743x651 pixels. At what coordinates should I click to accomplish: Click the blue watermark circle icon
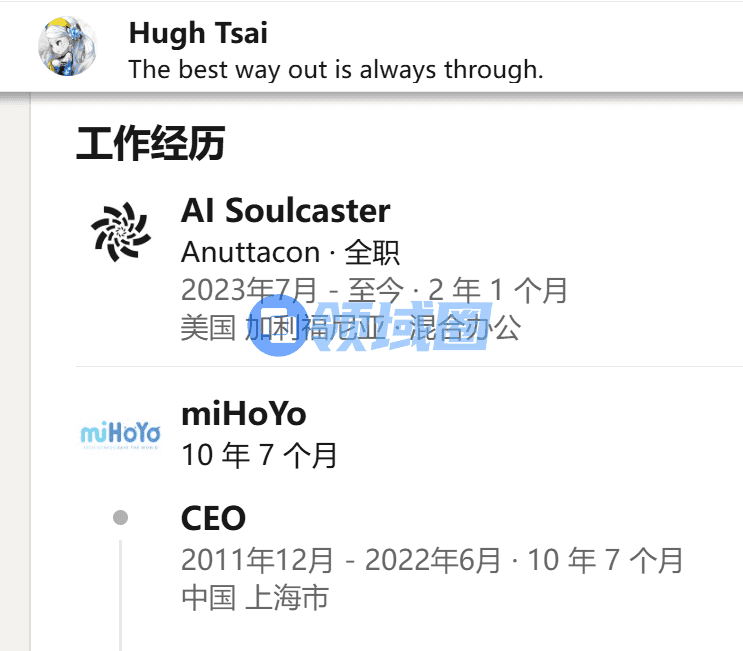coord(278,326)
